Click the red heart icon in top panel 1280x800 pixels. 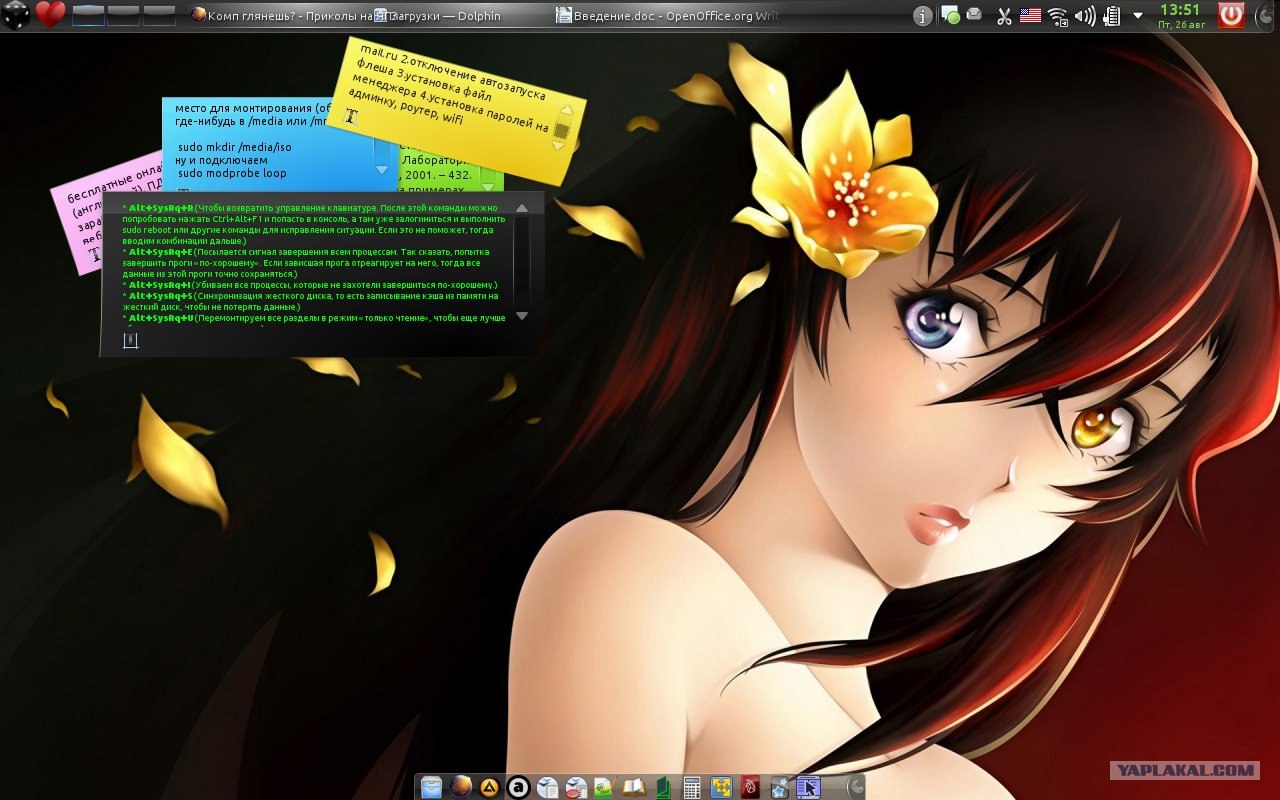50,14
